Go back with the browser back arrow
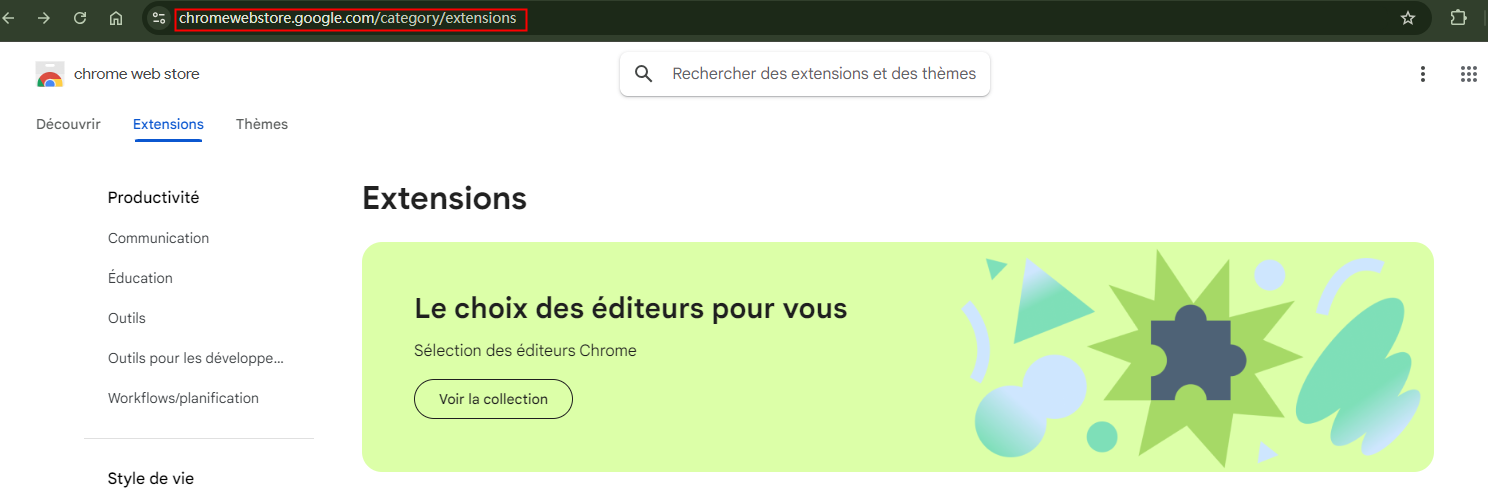Image resolution: width=1488 pixels, height=493 pixels. [x=8, y=18]
